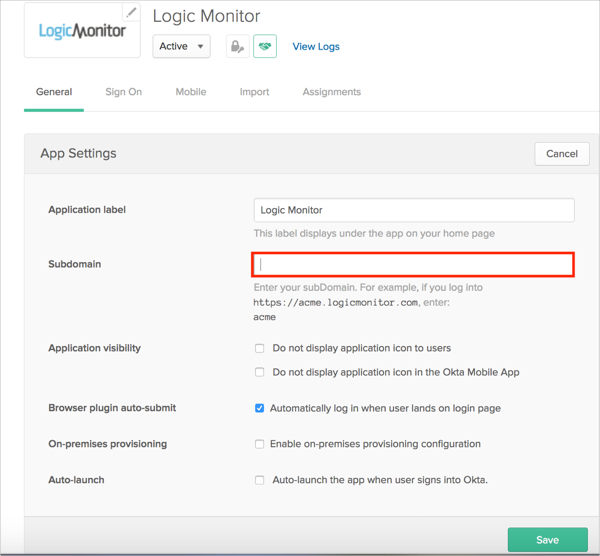This screenshot has width=600, height=556.
Task: Check 'Do not display application icon to users'
Action: point(260,349)
